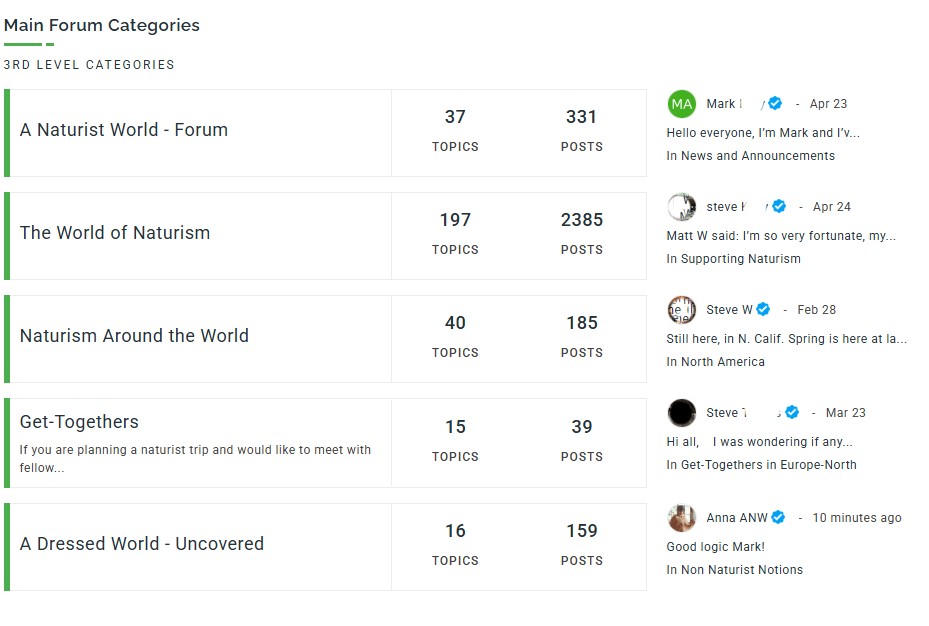Click verified badge beside Anna ANW

[x=778, y=518]
